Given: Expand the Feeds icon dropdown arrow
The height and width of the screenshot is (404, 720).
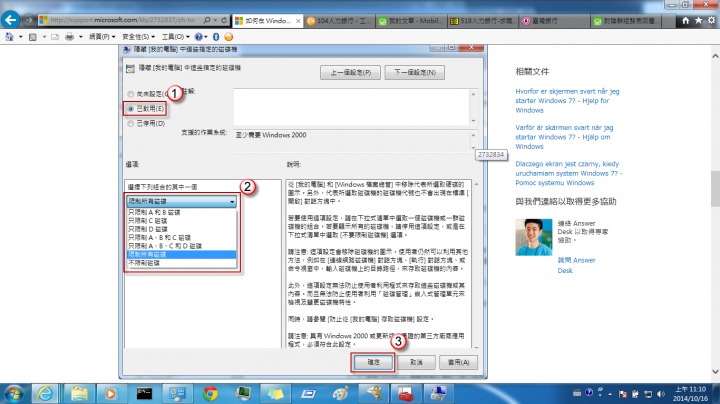Looking at the screenshot, I should click(x=44, y=37).
